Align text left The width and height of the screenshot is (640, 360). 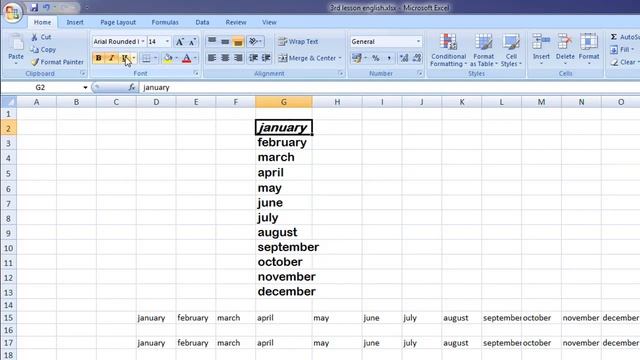212,58
